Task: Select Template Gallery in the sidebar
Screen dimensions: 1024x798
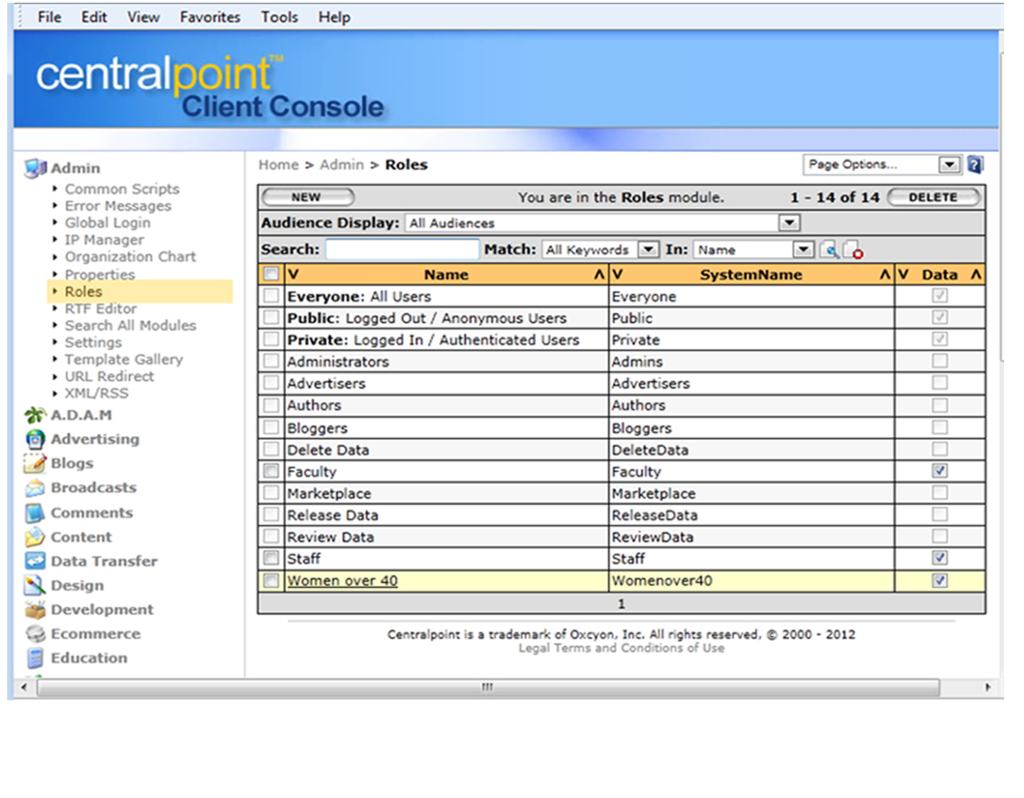Action: click(x=124, y=359)
